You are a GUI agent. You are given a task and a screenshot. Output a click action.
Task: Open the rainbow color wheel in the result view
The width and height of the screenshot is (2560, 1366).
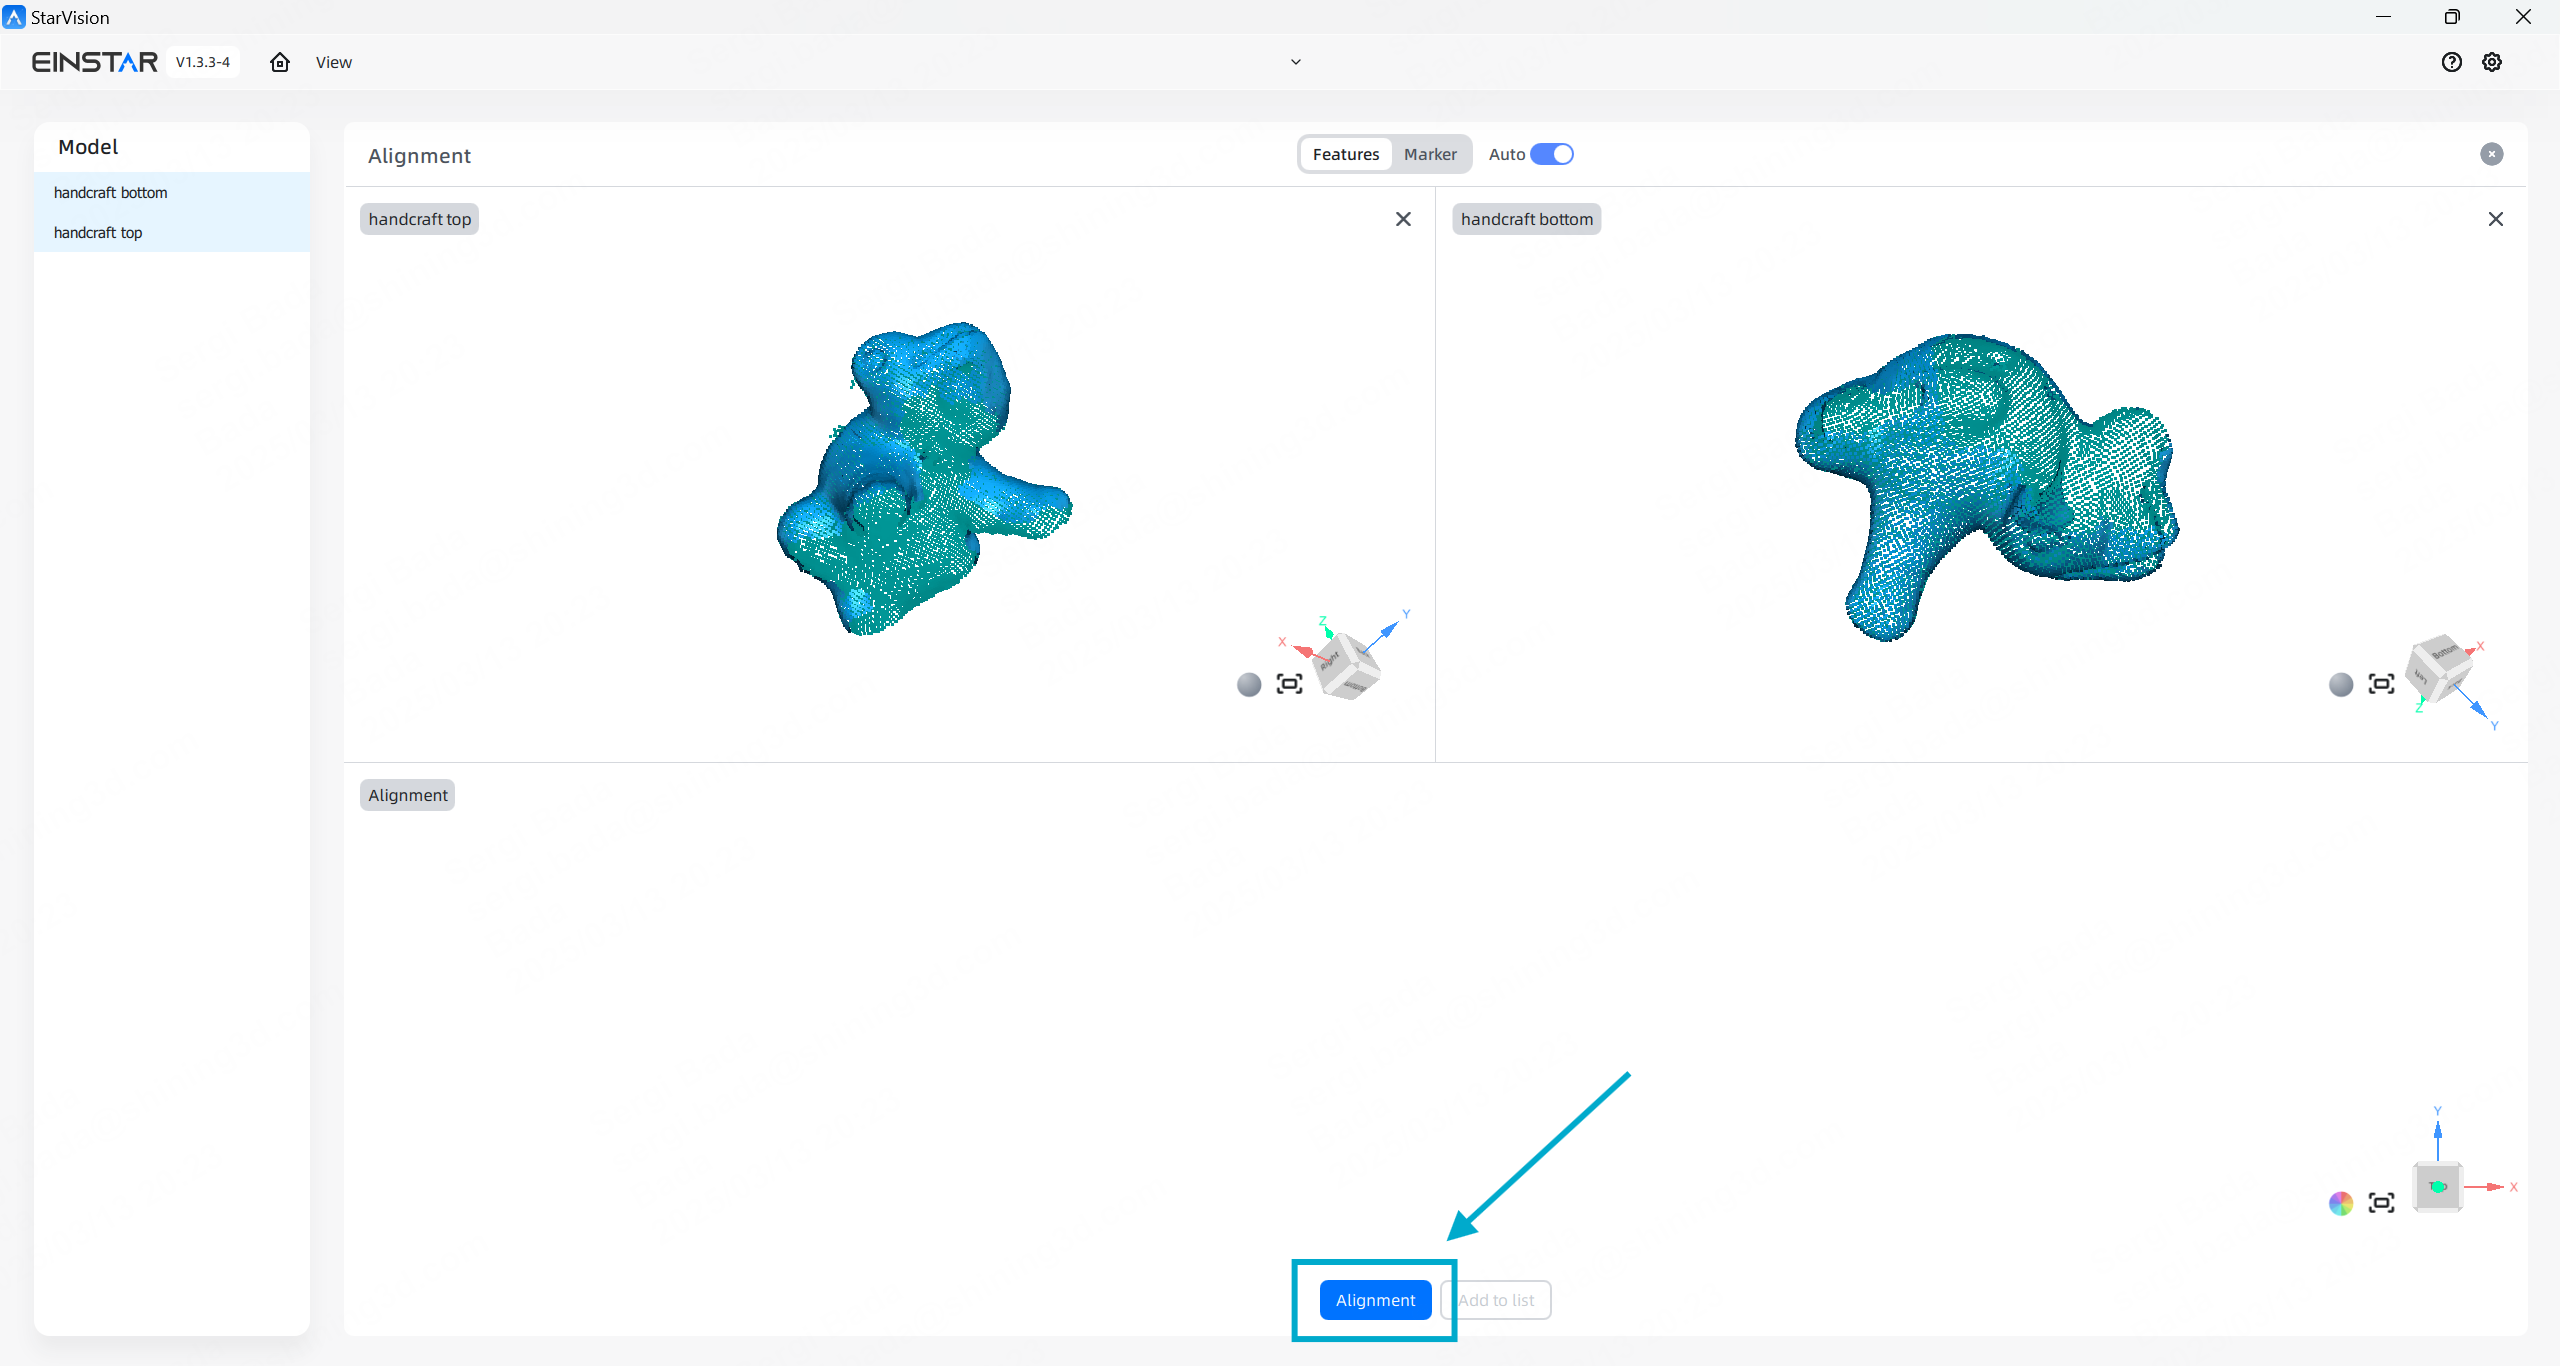pos(2341,1203)
